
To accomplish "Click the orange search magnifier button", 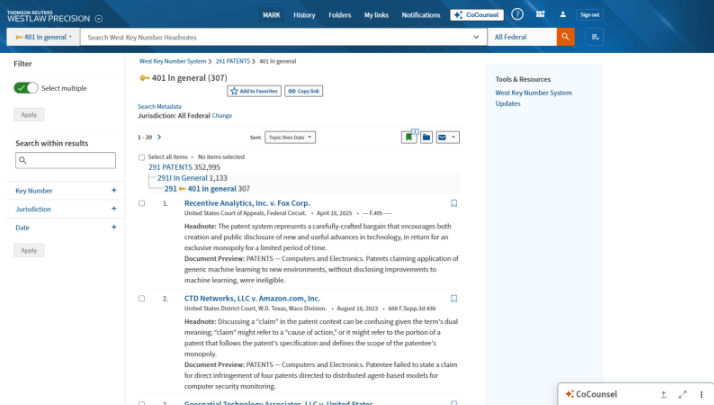I will coord(566,37).
